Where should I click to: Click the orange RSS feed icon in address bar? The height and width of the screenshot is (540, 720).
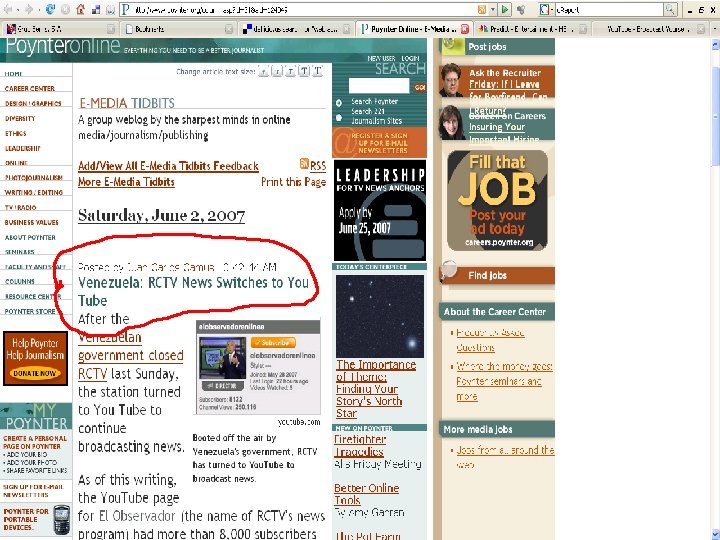[x=482, y=9]
